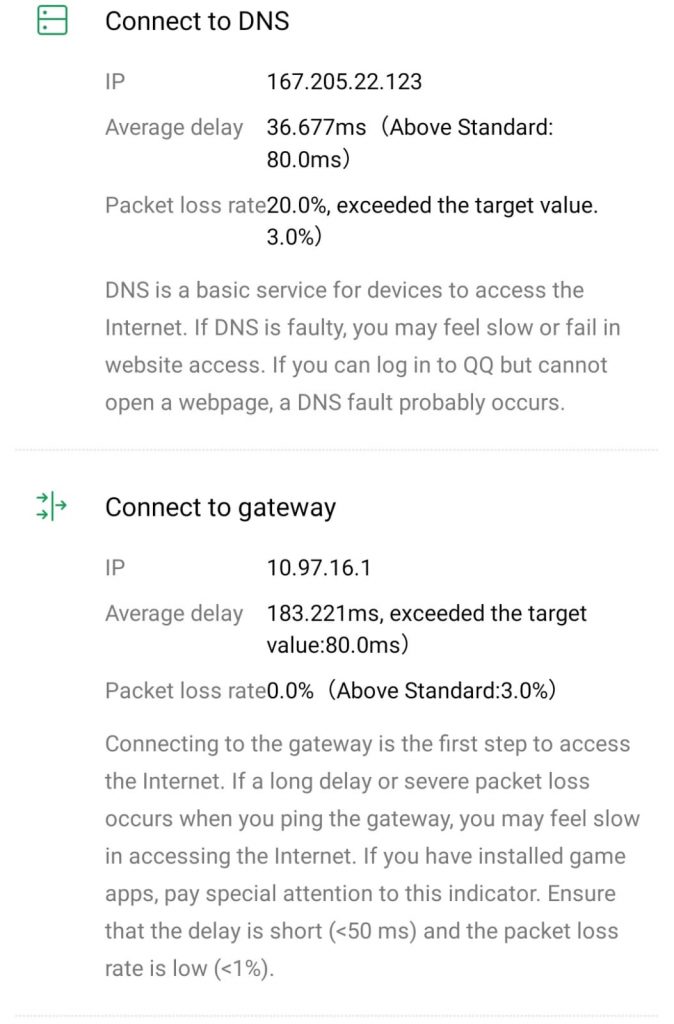Tap the DNS server icon
Viewport: 674px width, 1024px height.
click(x=51, y=21)
